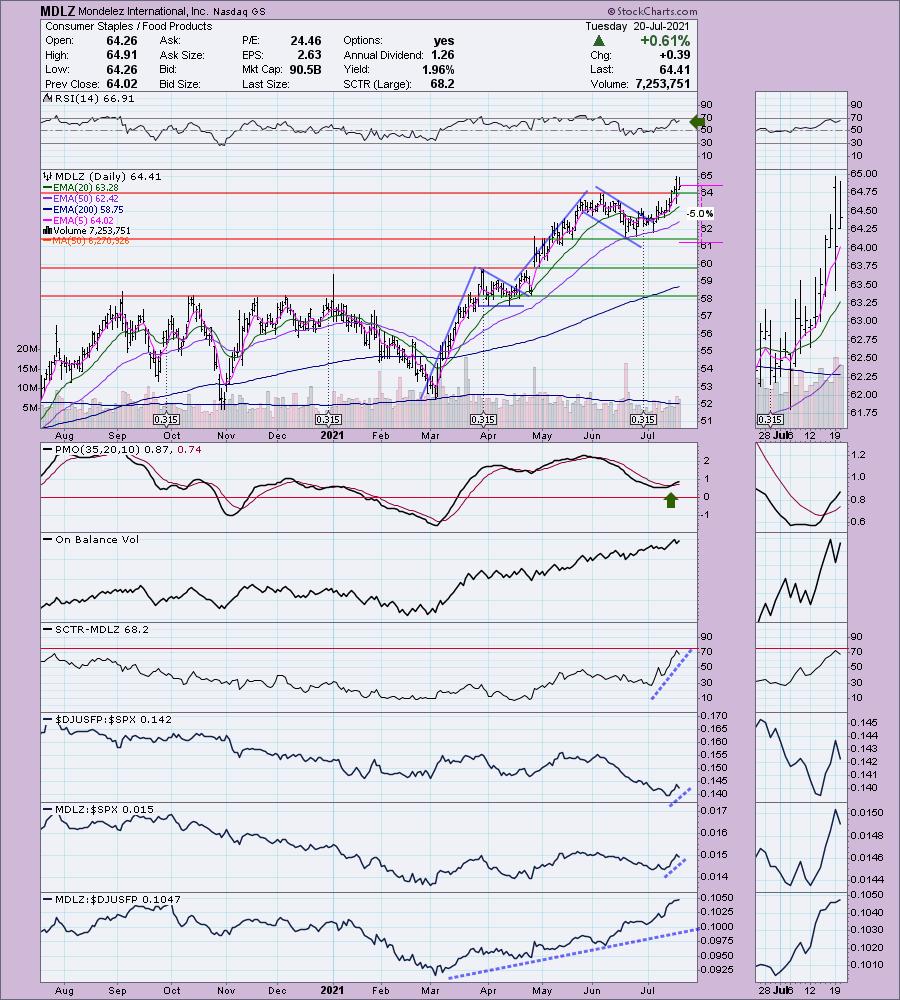Viewport: 900px width, 1000px height.
Task: Click the RSI area-chart icon
Action: click(47, 98)
